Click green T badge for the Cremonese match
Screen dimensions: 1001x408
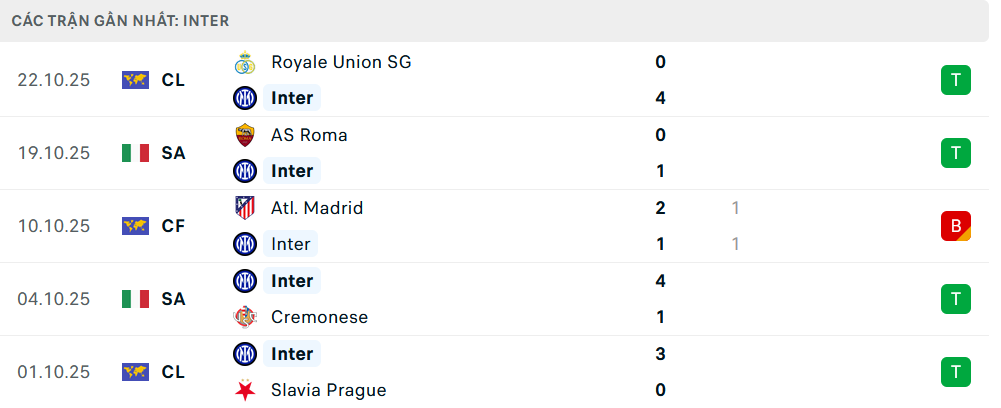click(956, 299)
